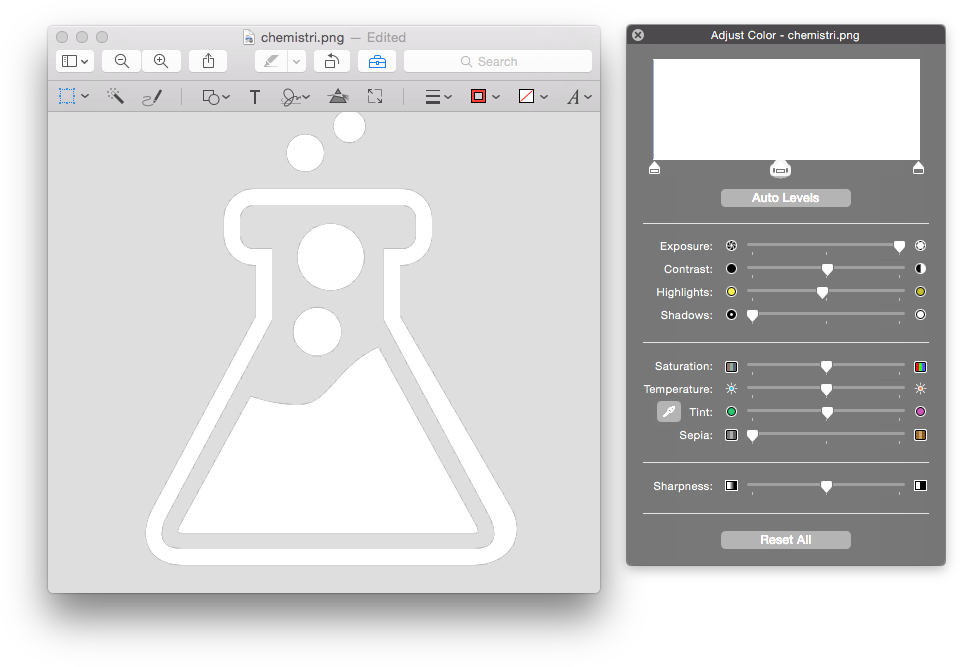Open the Sign signature menu

[x=295, y=97]
